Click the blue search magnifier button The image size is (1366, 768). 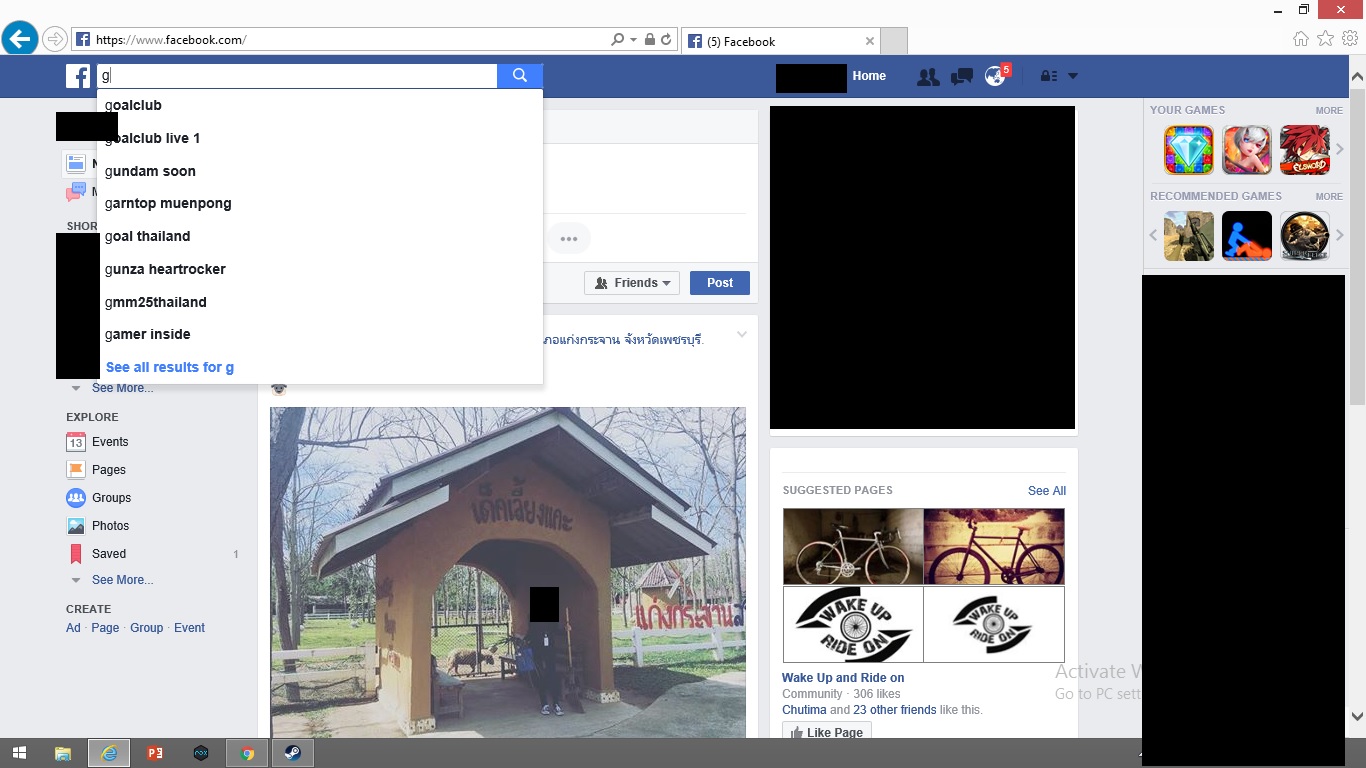coord(520,76)
